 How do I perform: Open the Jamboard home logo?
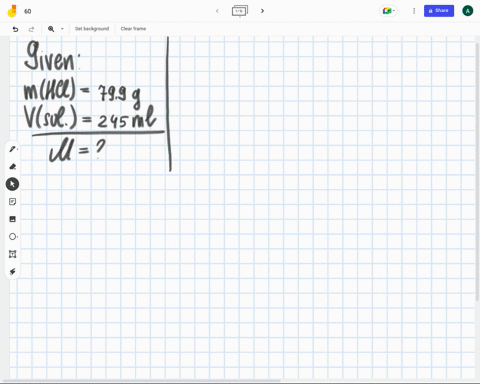pyautogui.click(x=12, y=11)
